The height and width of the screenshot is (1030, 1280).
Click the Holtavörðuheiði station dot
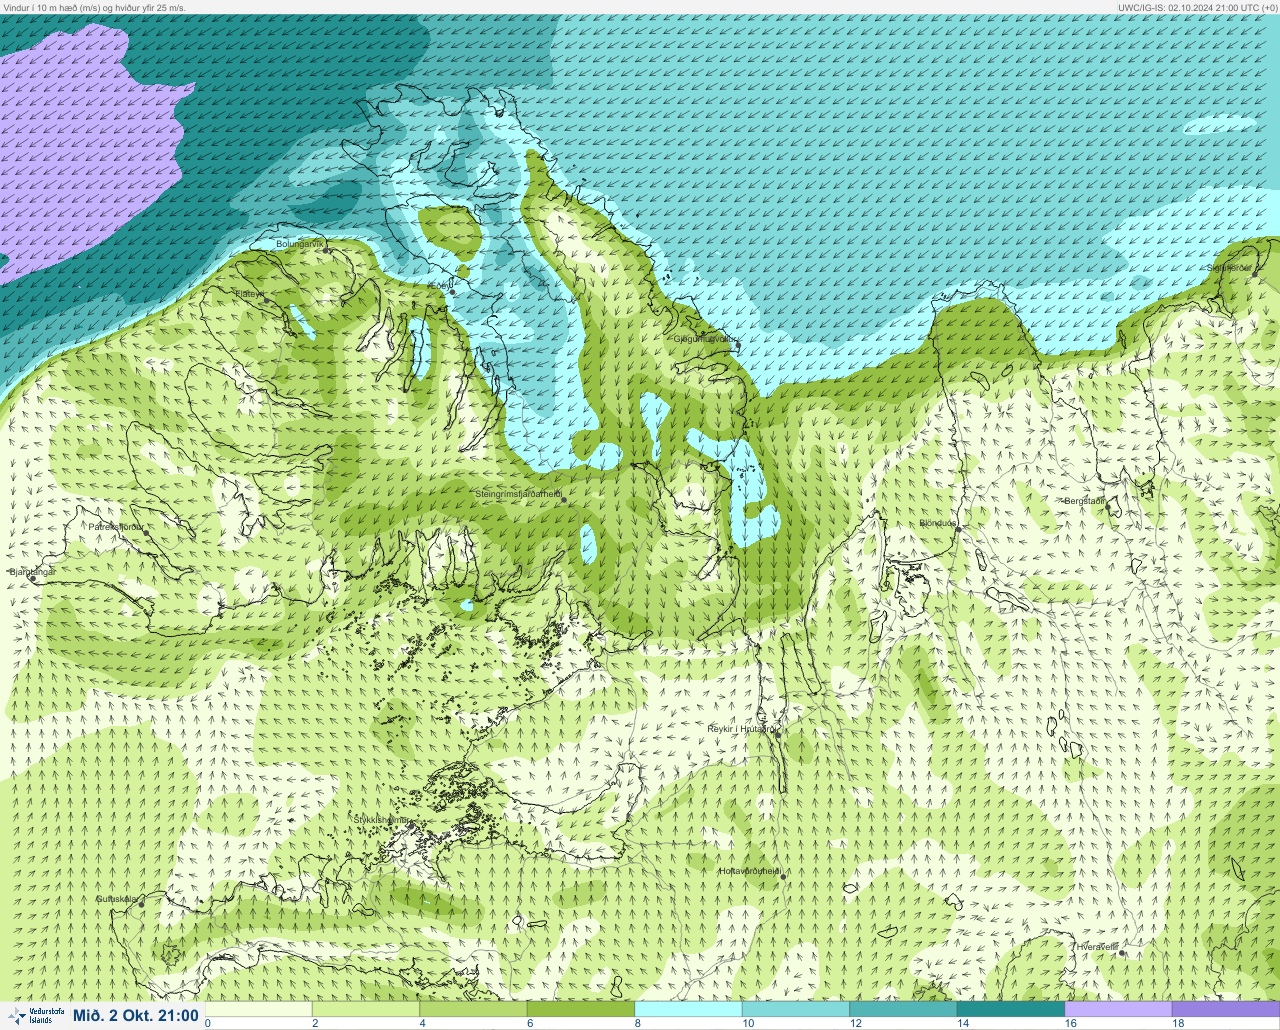pos(783,877)
